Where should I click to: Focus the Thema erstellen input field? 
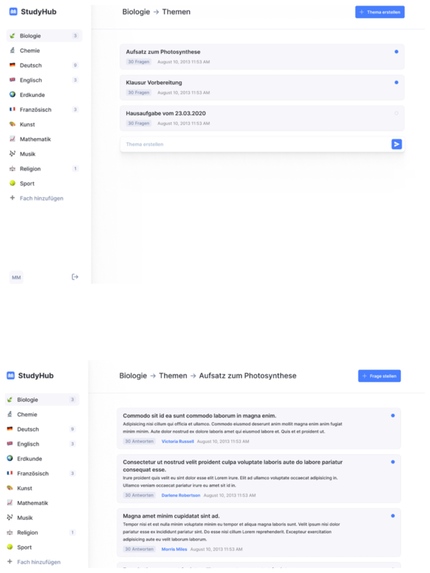point(255,144)
